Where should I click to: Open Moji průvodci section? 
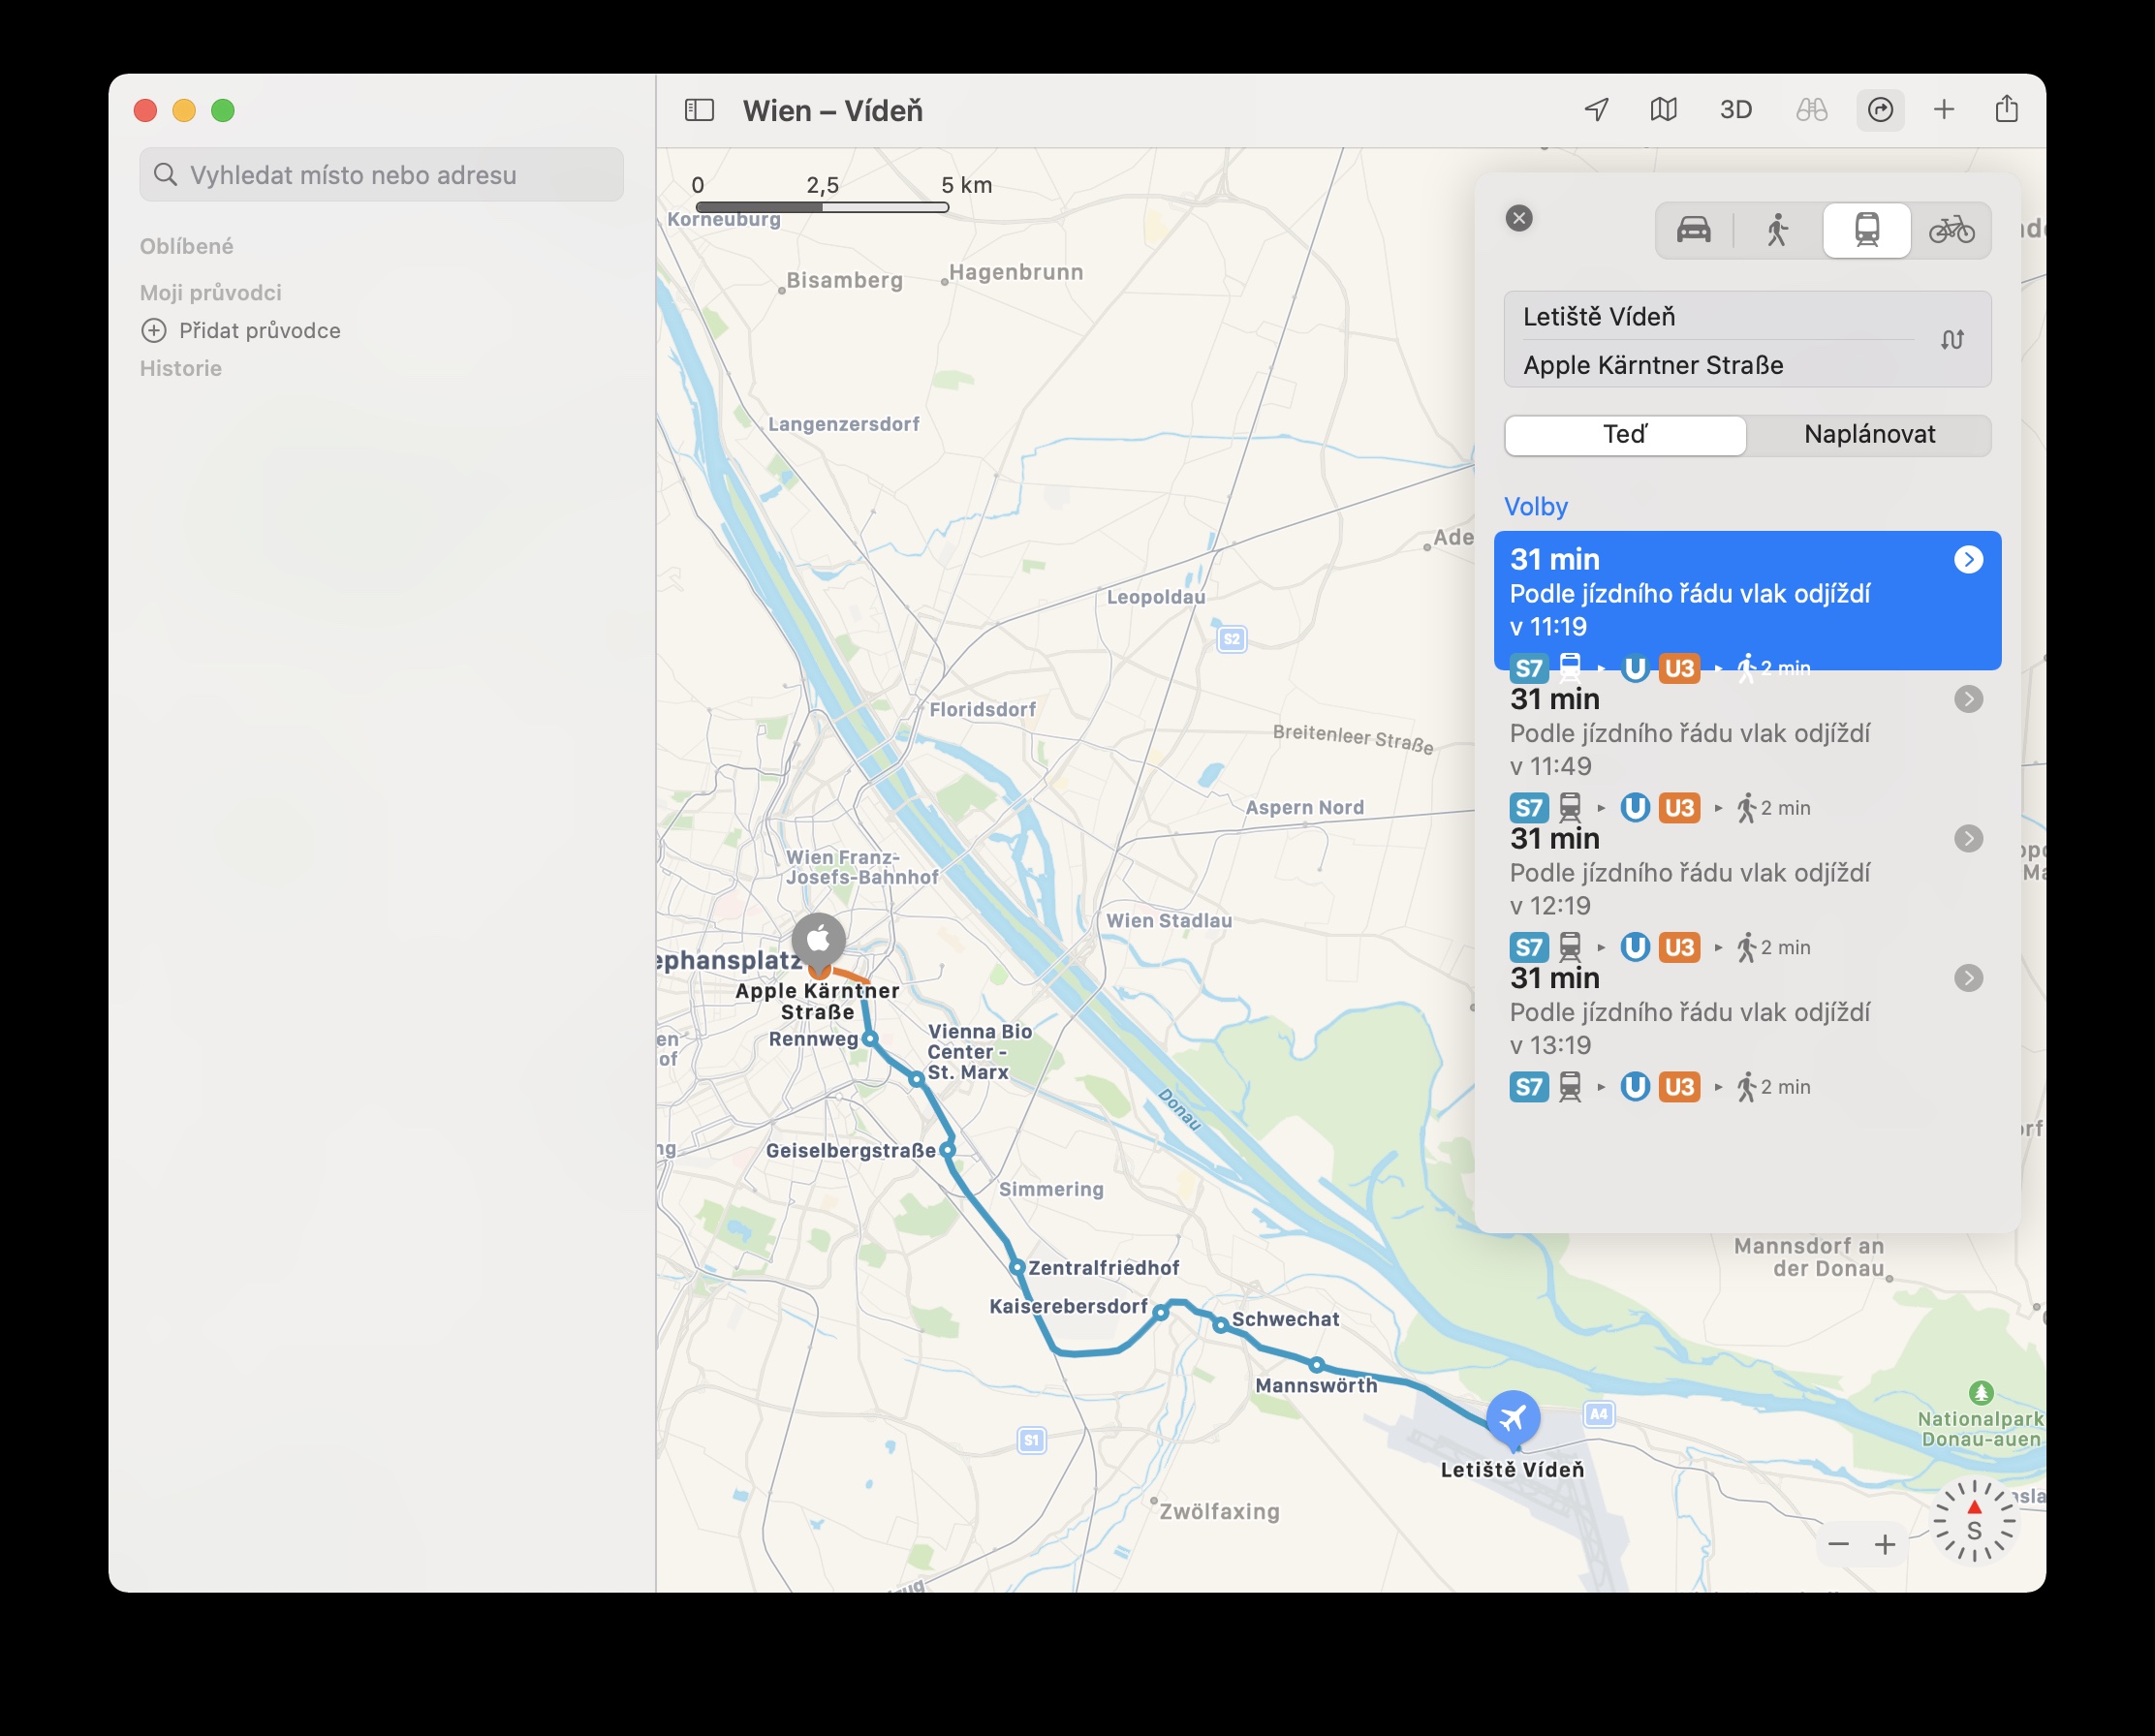210,292
